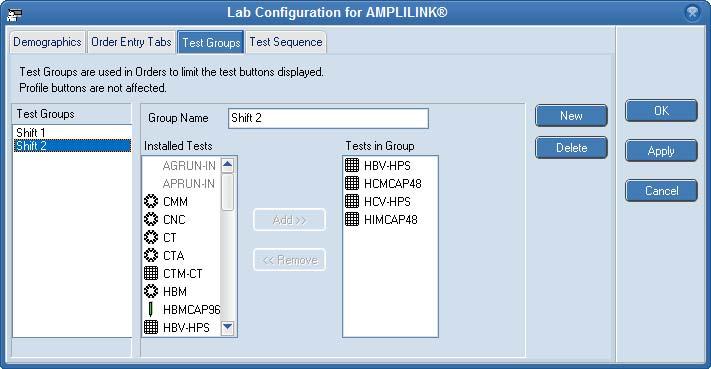Select the CT test label
This screenshot has height=369, width=711.
pyautogui.click(x=170, y=238)
